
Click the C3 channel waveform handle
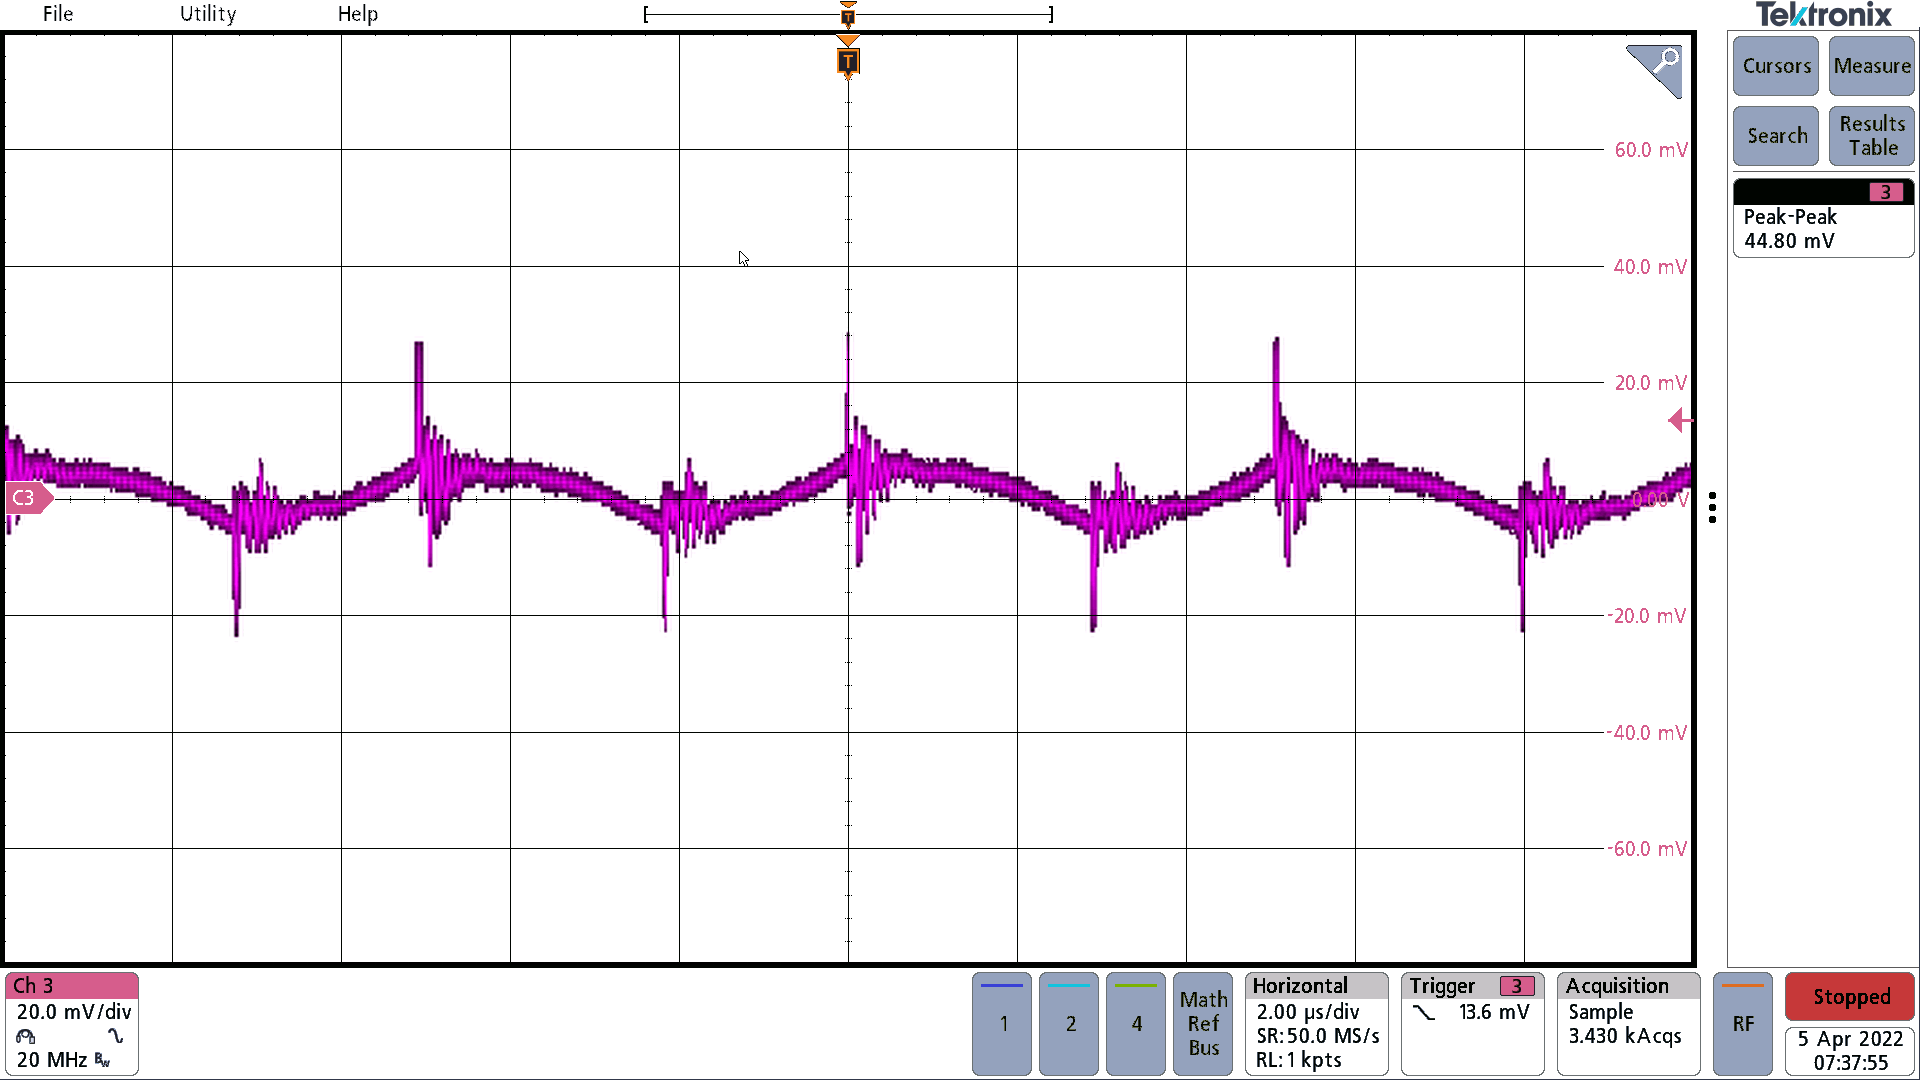(27, 497)
